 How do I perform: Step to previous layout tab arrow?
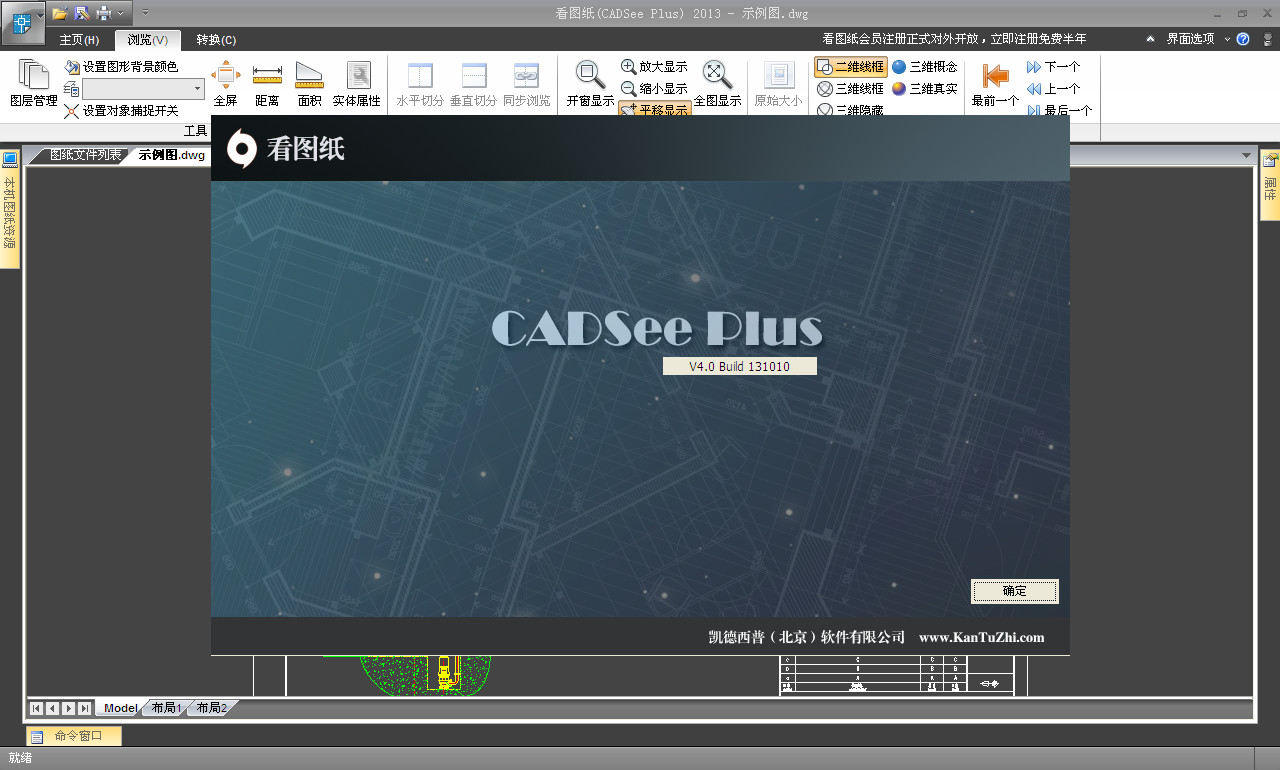pyautogui.click(x=52, y=708)
